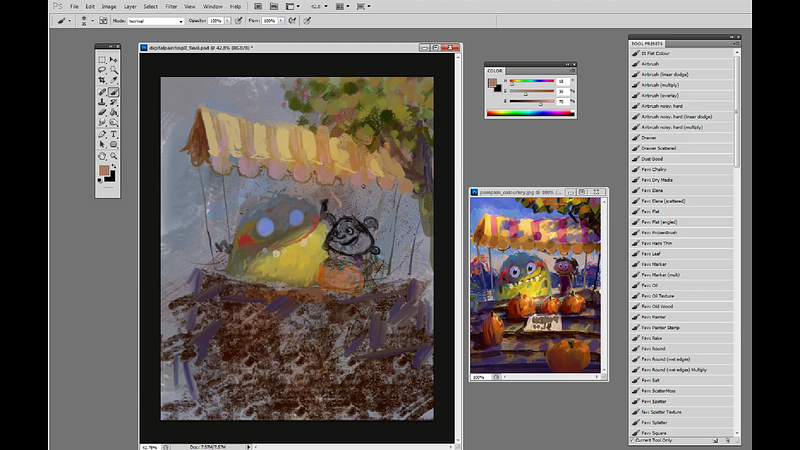Select the Eyedropper tool
The image size is (800, 450).
click(x=113, y=80)
